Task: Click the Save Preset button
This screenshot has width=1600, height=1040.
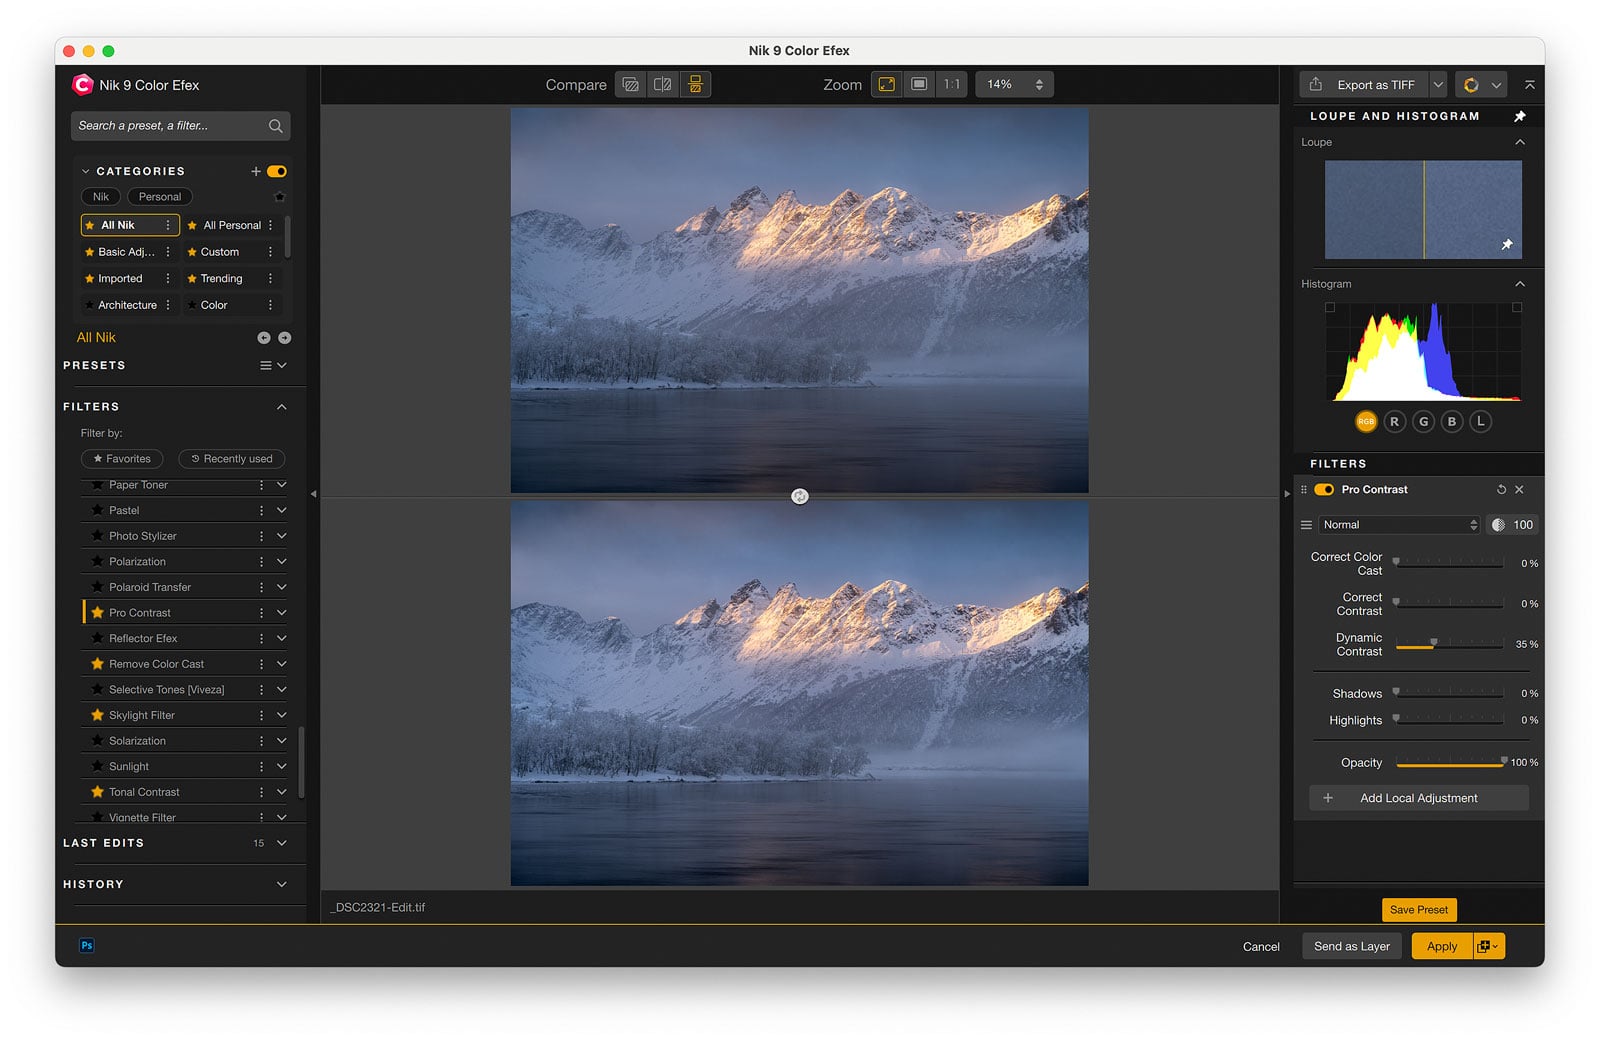Action: (x=1419, y=910)
